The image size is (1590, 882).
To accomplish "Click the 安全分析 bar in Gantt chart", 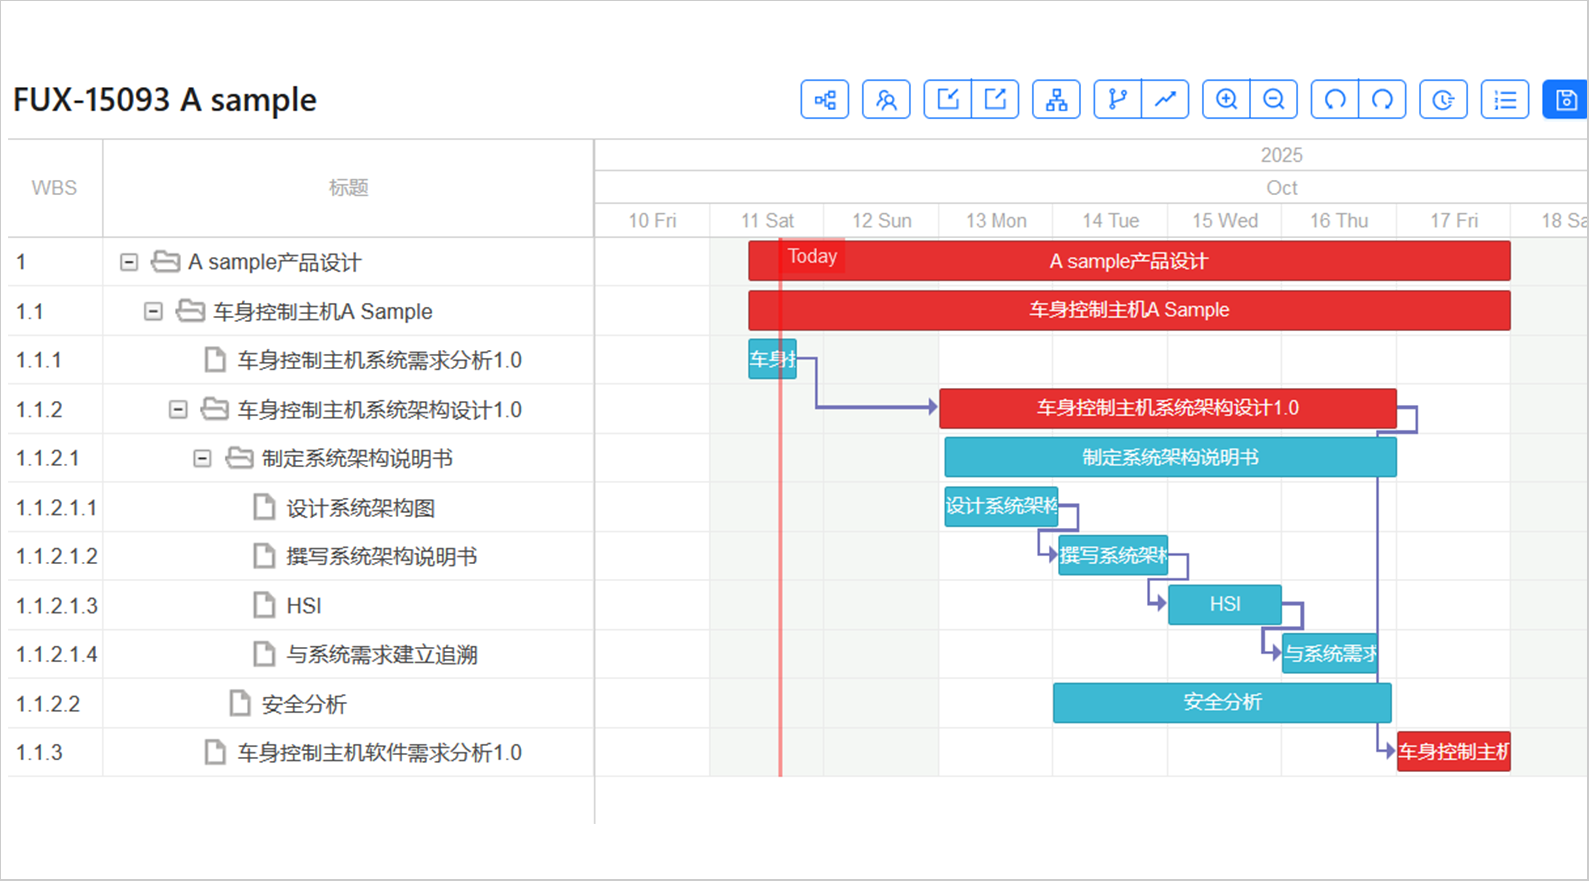I will coord(1222,703).
